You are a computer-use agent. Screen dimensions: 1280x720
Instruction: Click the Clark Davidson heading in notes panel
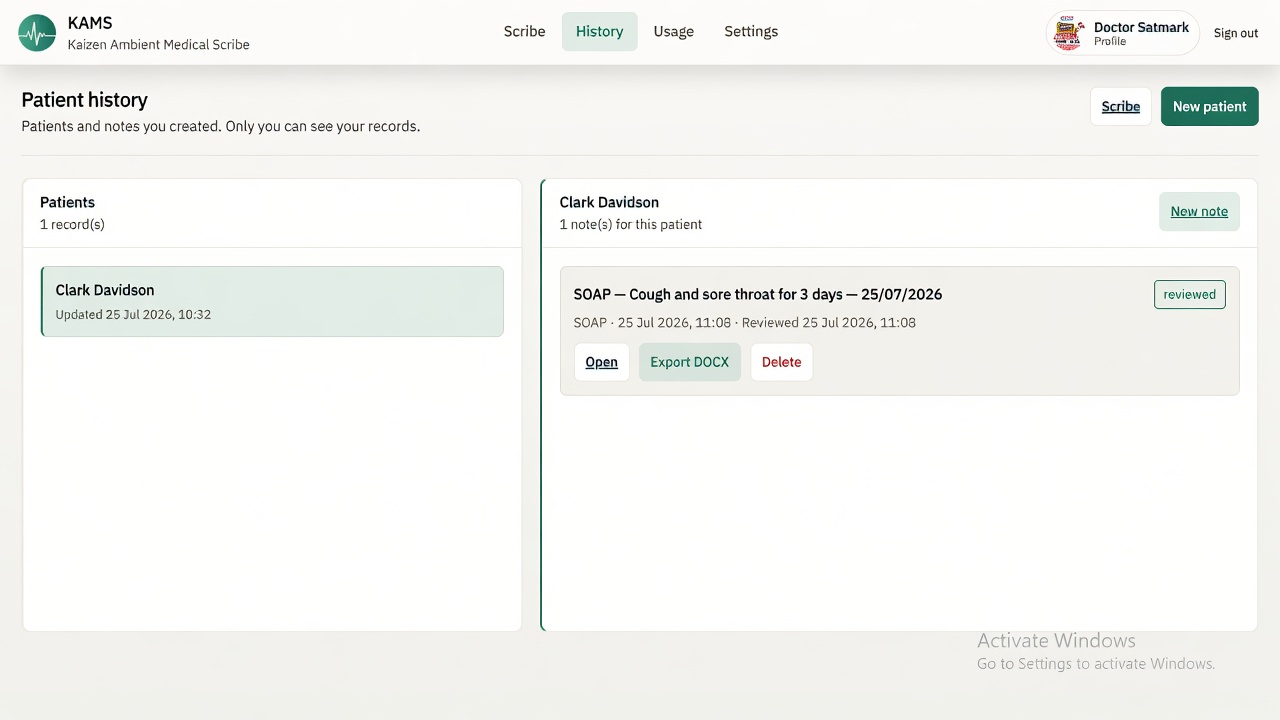(x=609, y=202)
